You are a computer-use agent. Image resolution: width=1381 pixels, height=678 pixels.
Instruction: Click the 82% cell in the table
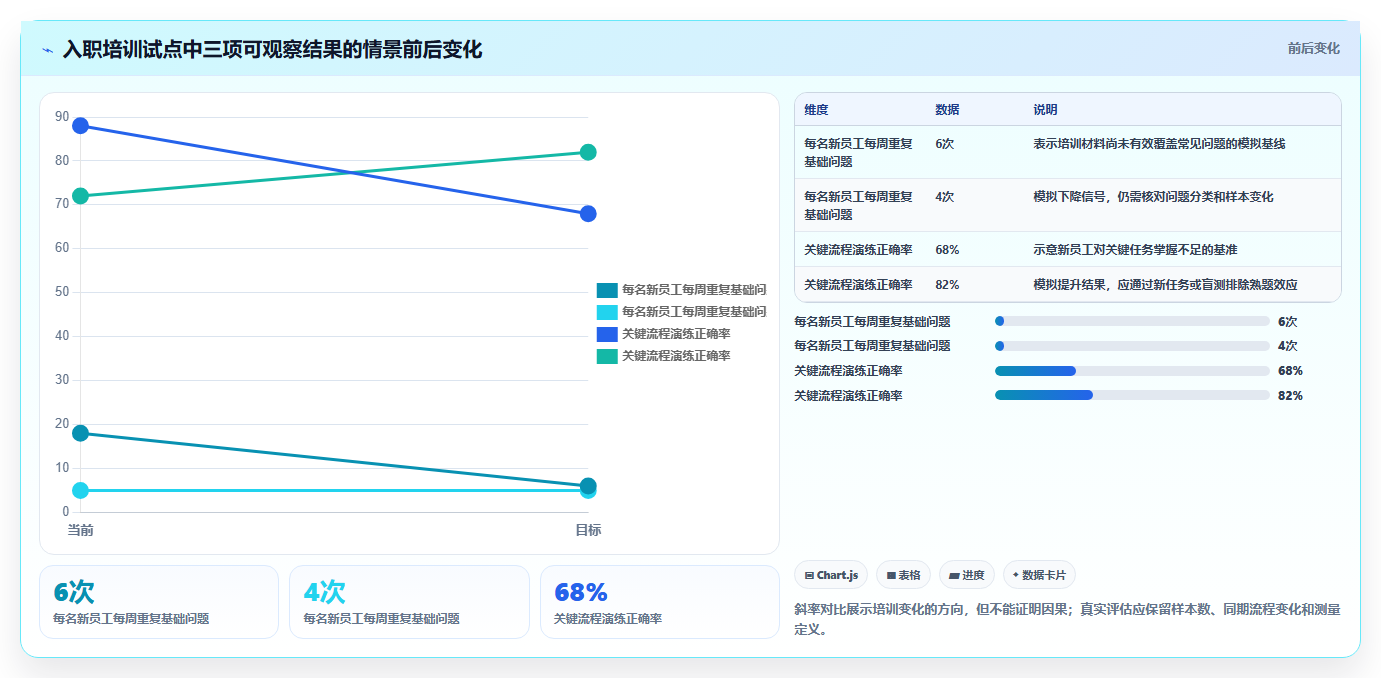pos(947,284)
